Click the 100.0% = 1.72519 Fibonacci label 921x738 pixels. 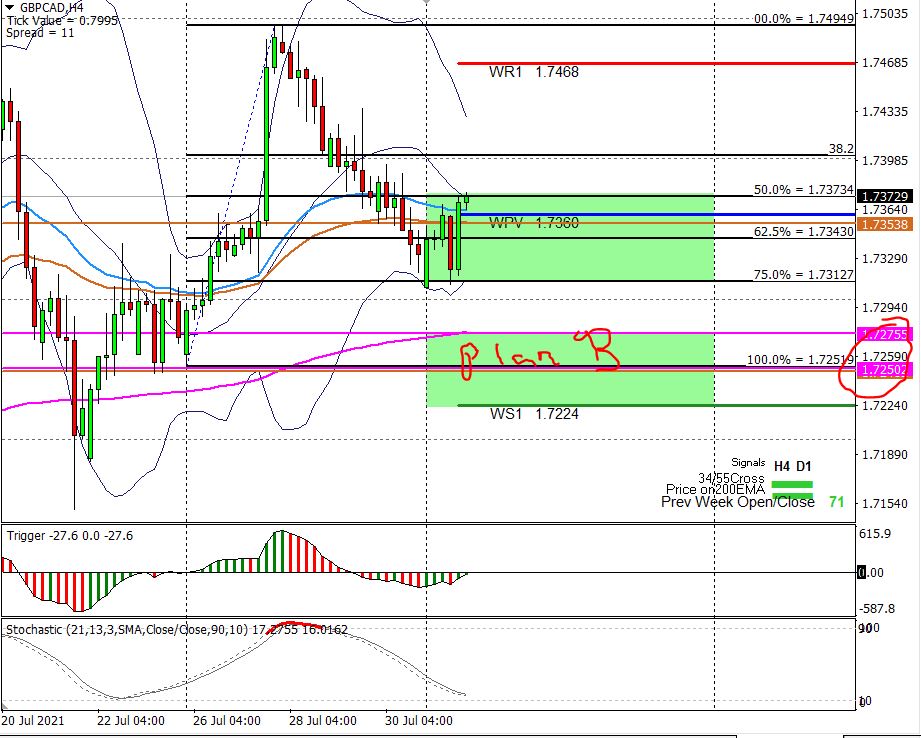tap(801, 360)
